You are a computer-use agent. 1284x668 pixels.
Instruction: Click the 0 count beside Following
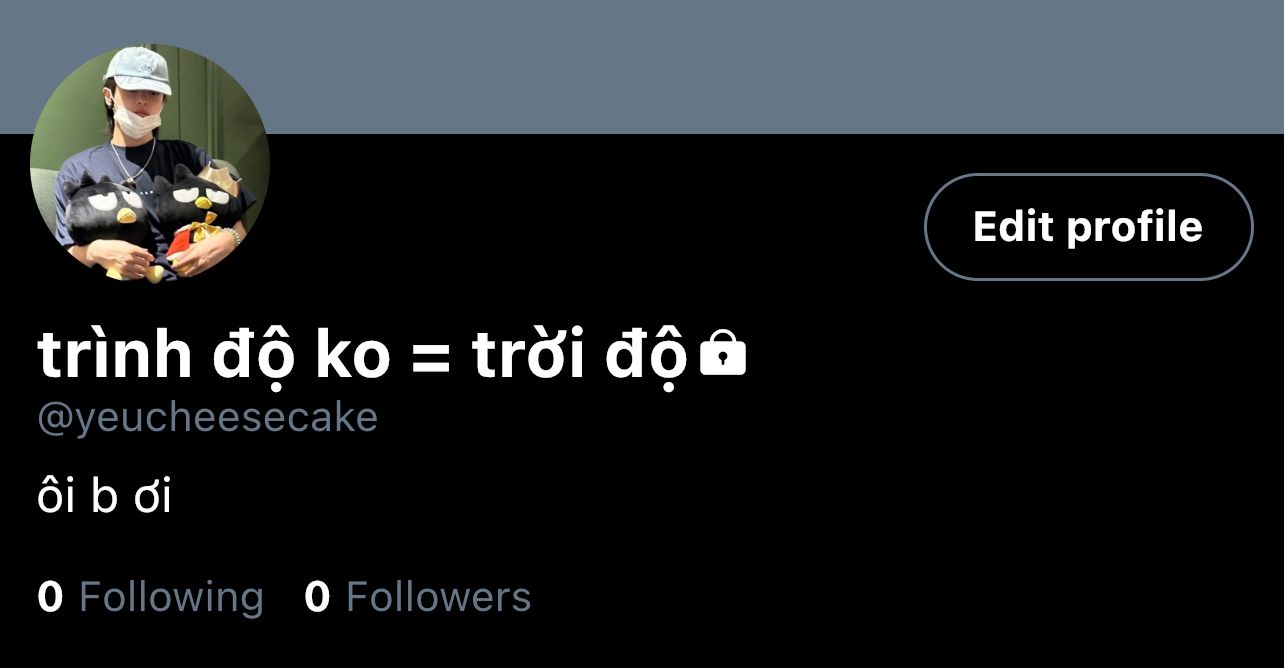(x=50, y=597)
